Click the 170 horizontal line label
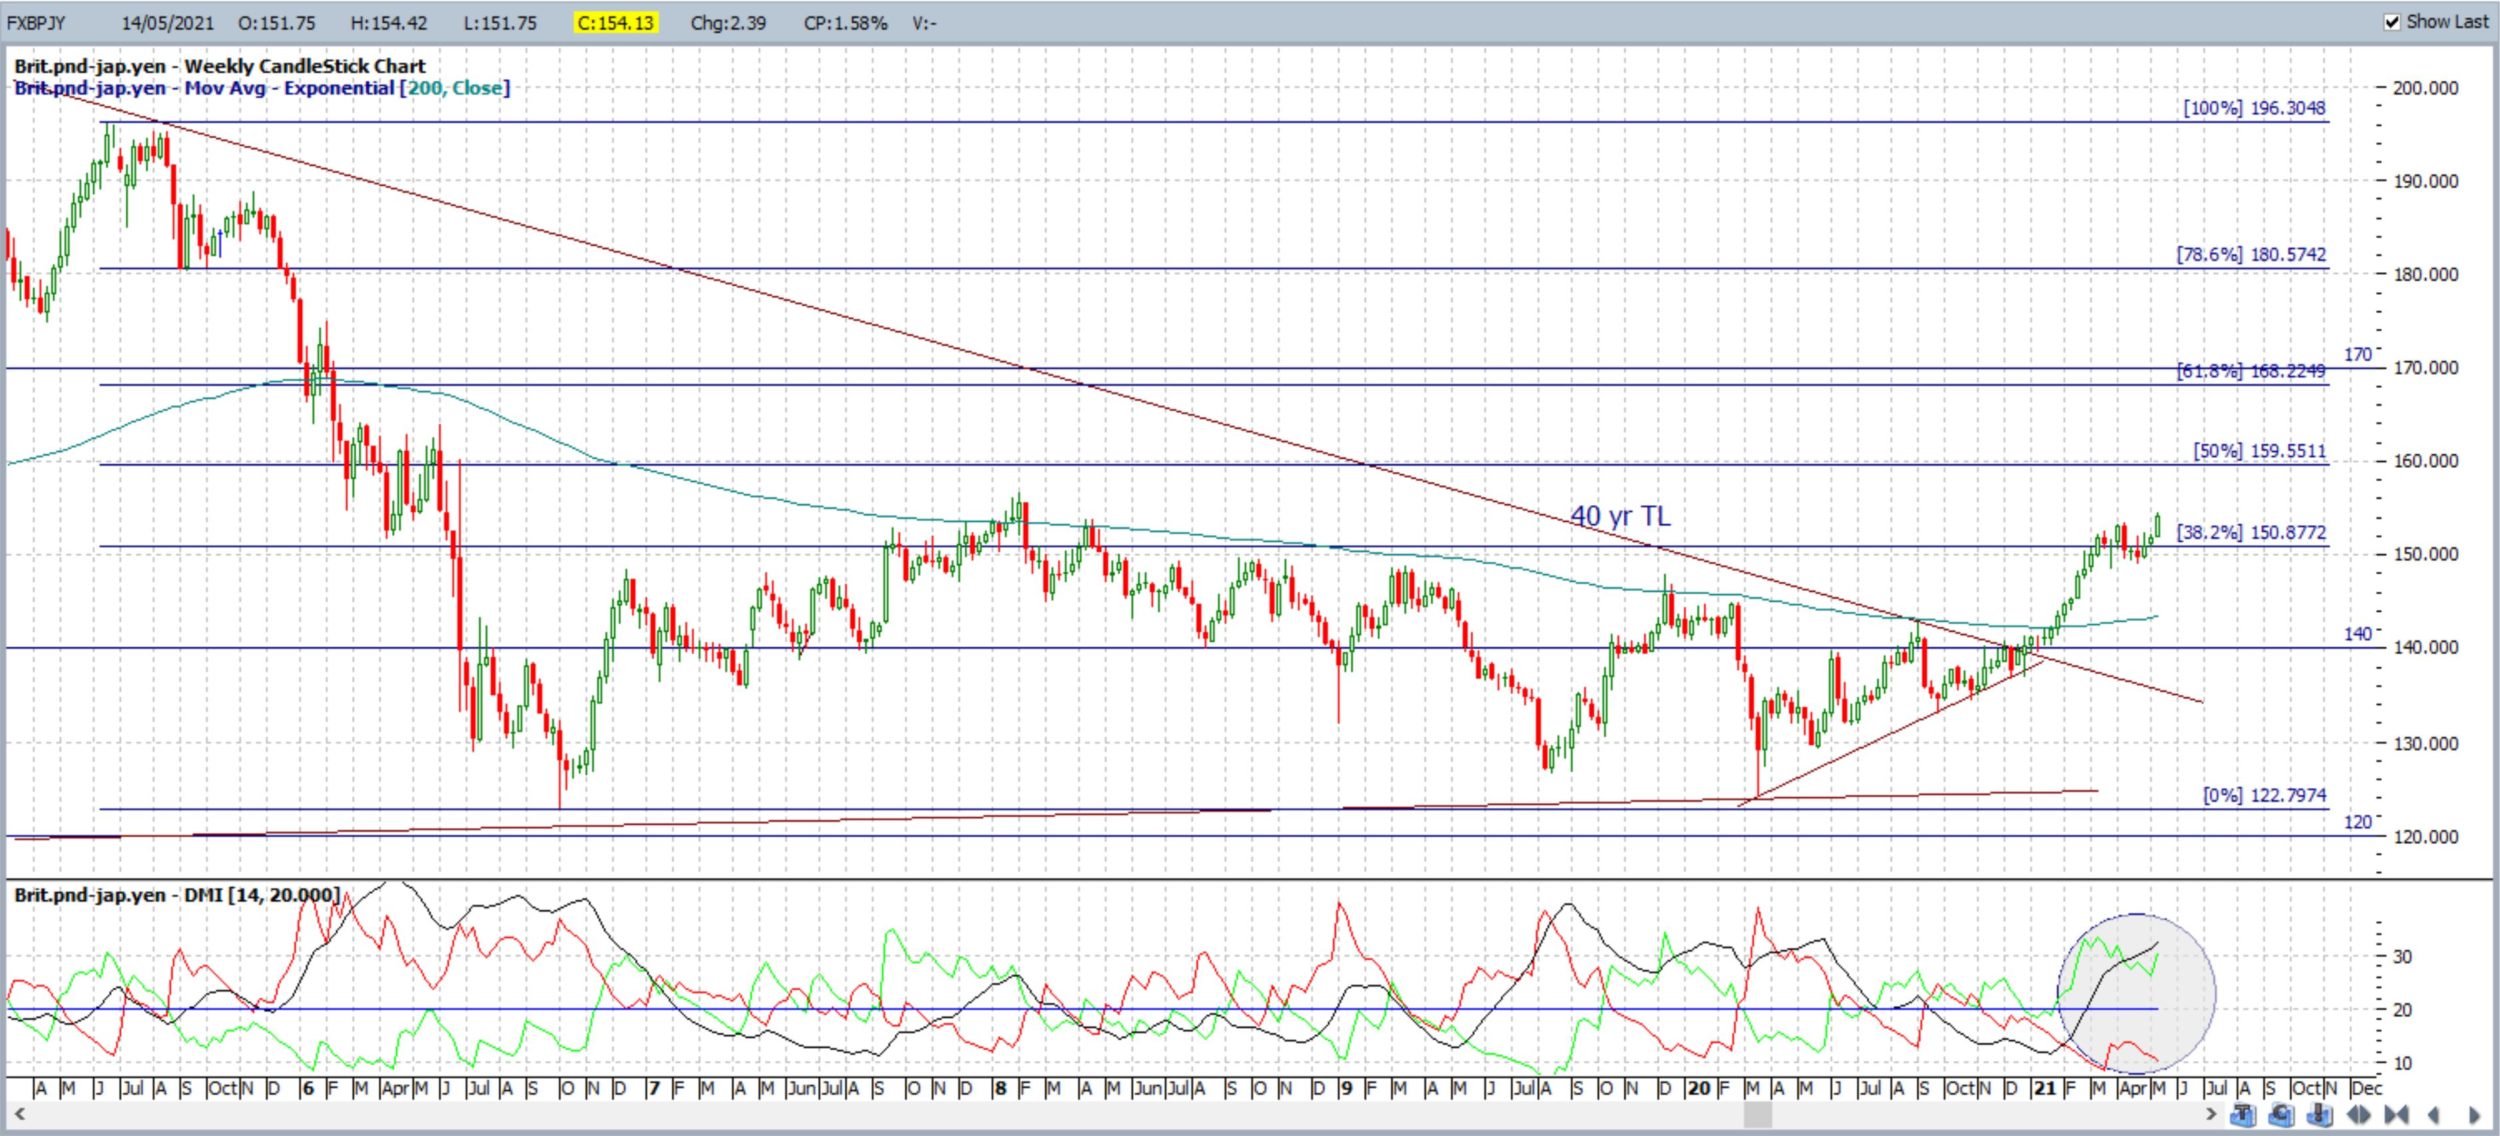The image size is (2500, 1136). 2358,355
